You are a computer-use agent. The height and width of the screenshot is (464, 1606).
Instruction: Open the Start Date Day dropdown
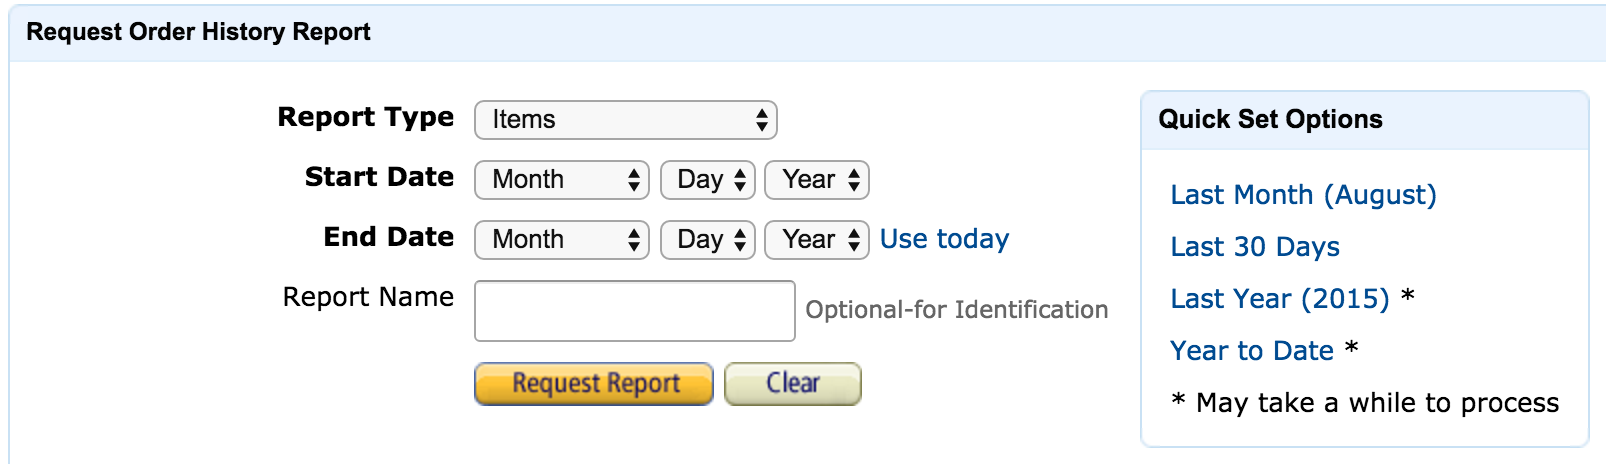(707, 180)
